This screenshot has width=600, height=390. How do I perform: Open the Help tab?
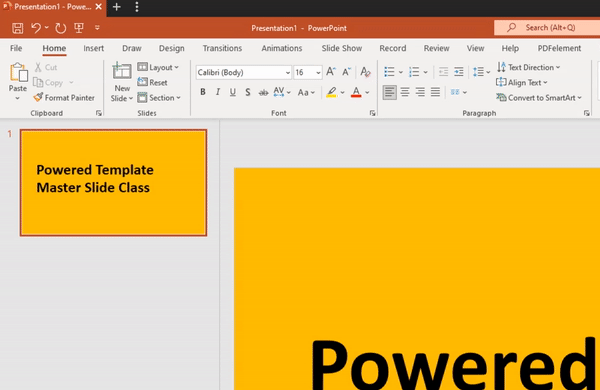click(x=510, y=48)
